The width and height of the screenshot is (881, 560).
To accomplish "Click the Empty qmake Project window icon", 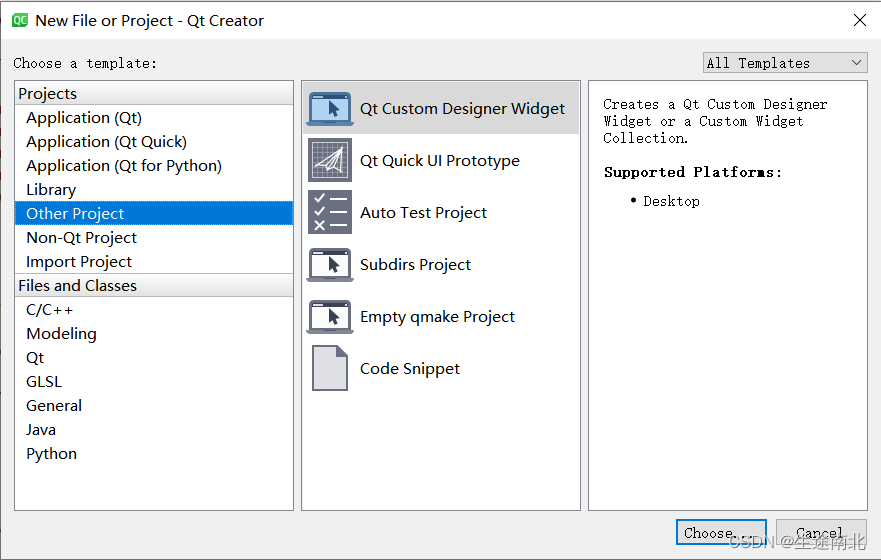I will coord(330,316).
